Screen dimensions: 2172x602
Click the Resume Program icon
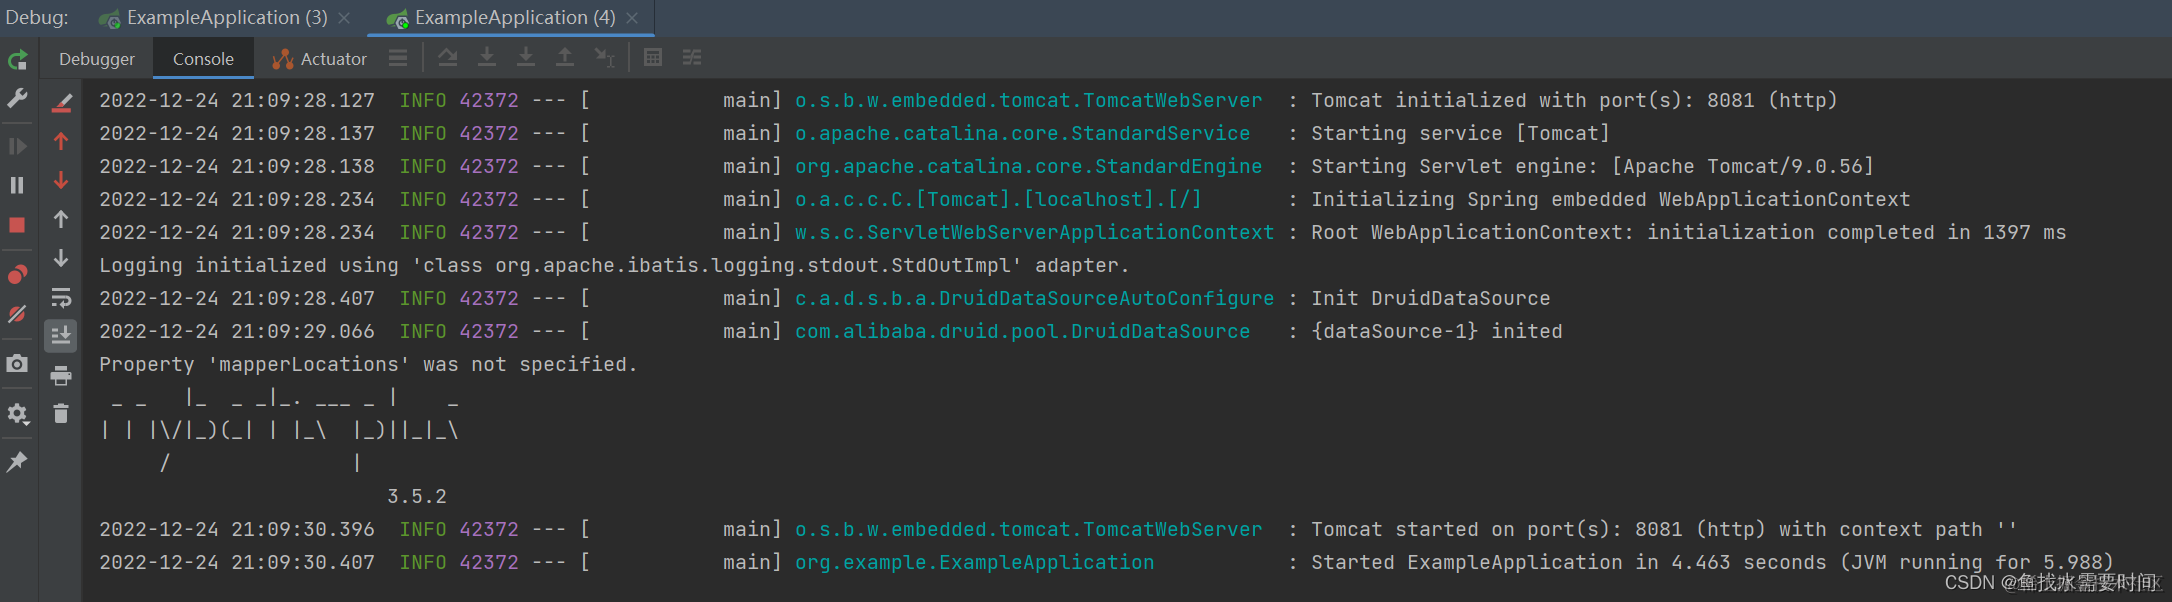pyautogui.click(x=17, y=146)
